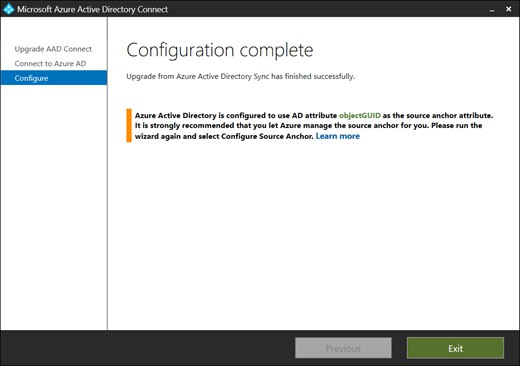520x366 pixels.
Task: Click the objectGUID attribute text
Action: click(360, 116)
